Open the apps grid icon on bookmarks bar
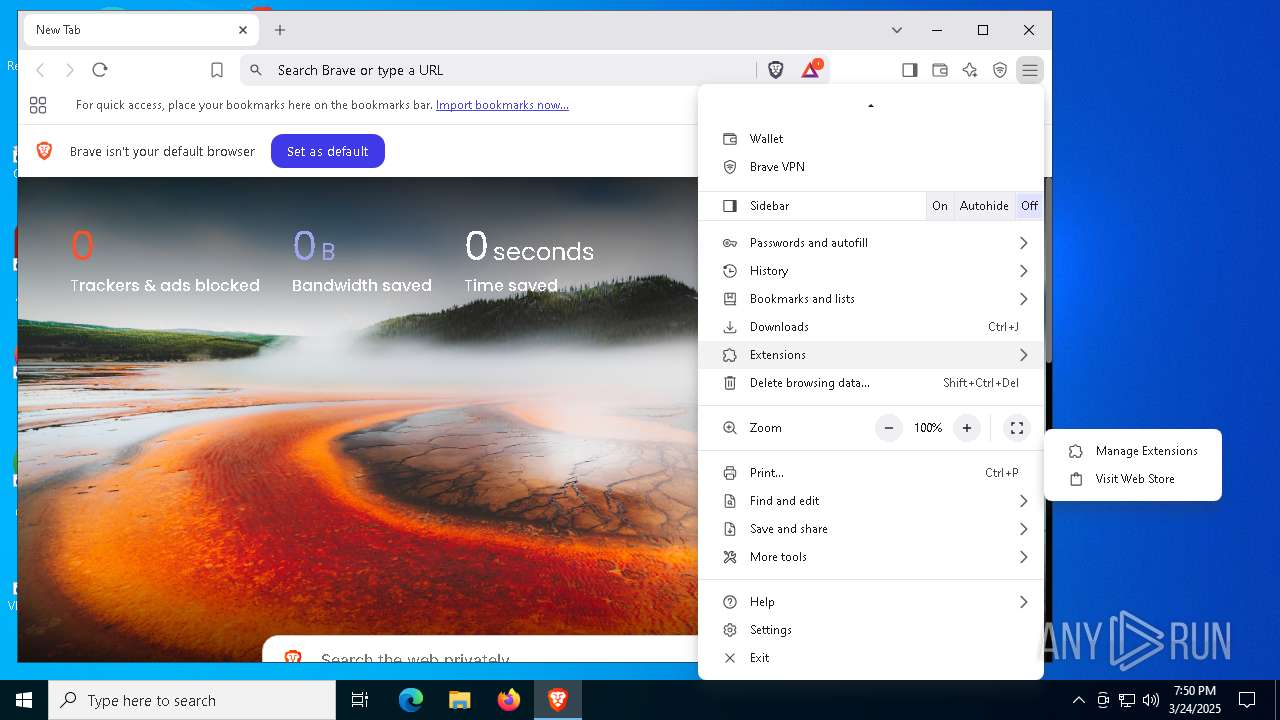Viewport: 1280px width, 720px height. pyautogui.click(x=38, y=105)
